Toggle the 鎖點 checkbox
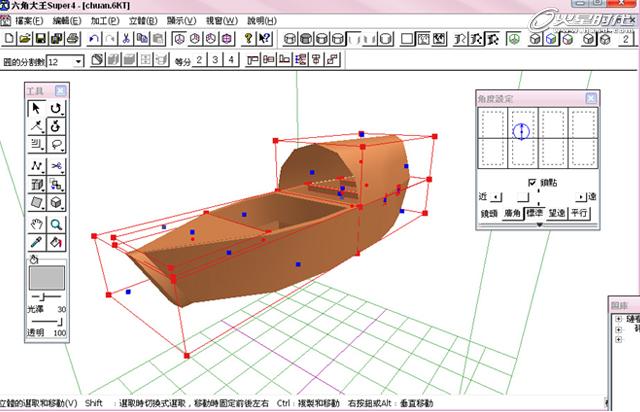640x412 pixels. 532,183
